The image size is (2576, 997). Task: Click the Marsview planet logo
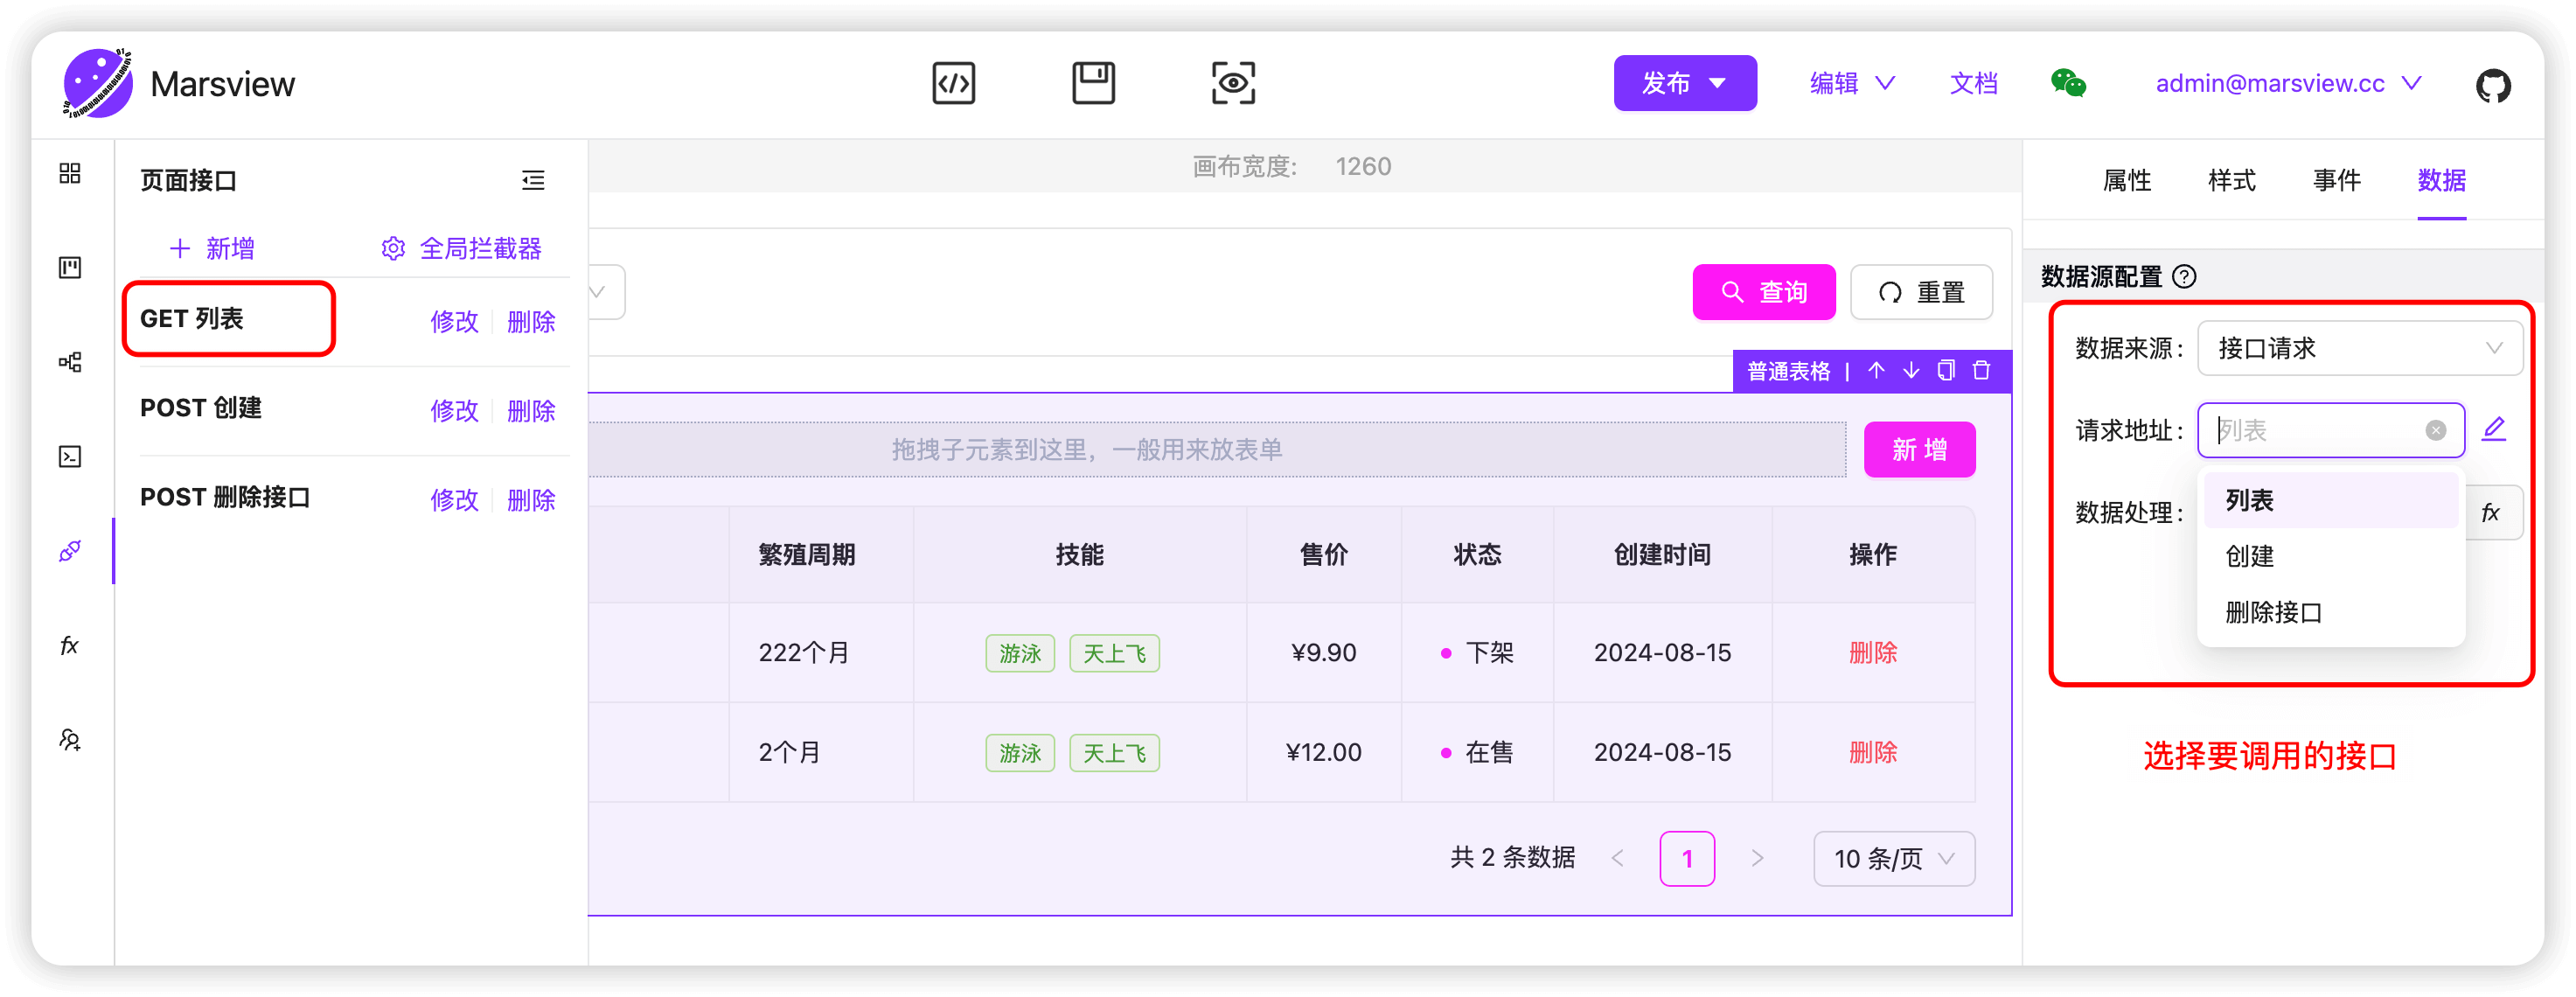97,83
